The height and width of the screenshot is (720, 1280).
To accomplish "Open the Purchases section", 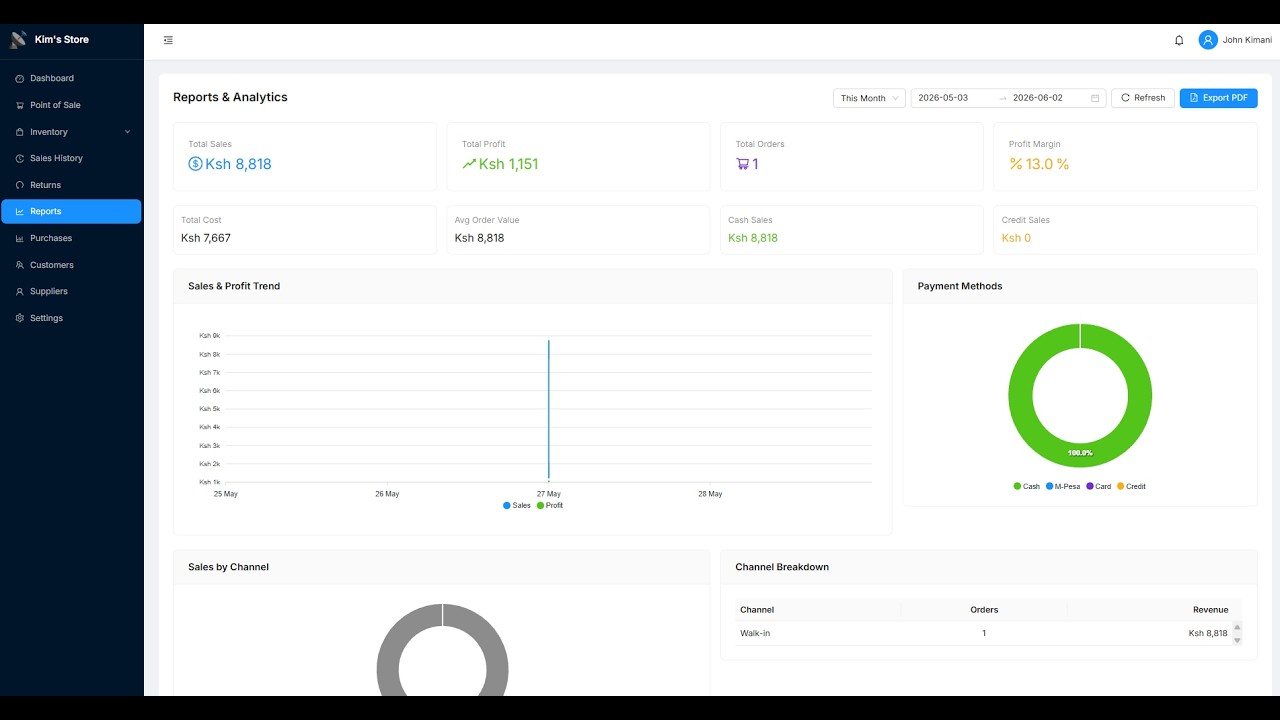I will (x=71, y=238).
